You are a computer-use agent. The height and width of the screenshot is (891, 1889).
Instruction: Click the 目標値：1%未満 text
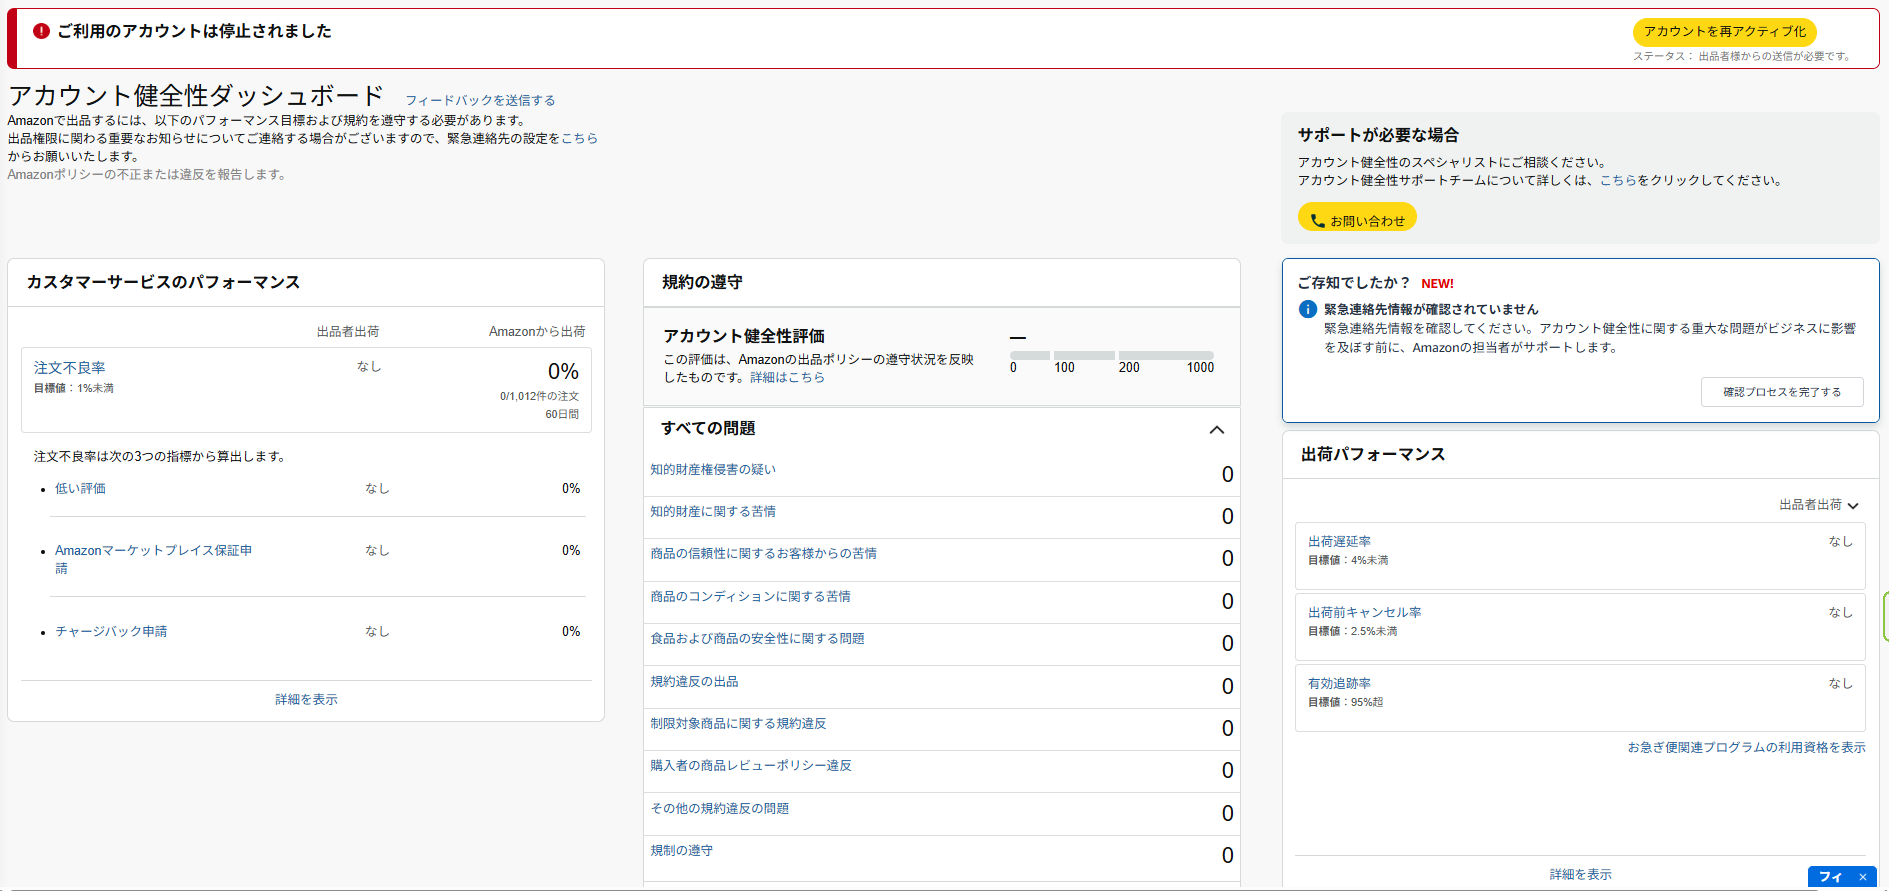pyautogui.click(x=74, y=388)
